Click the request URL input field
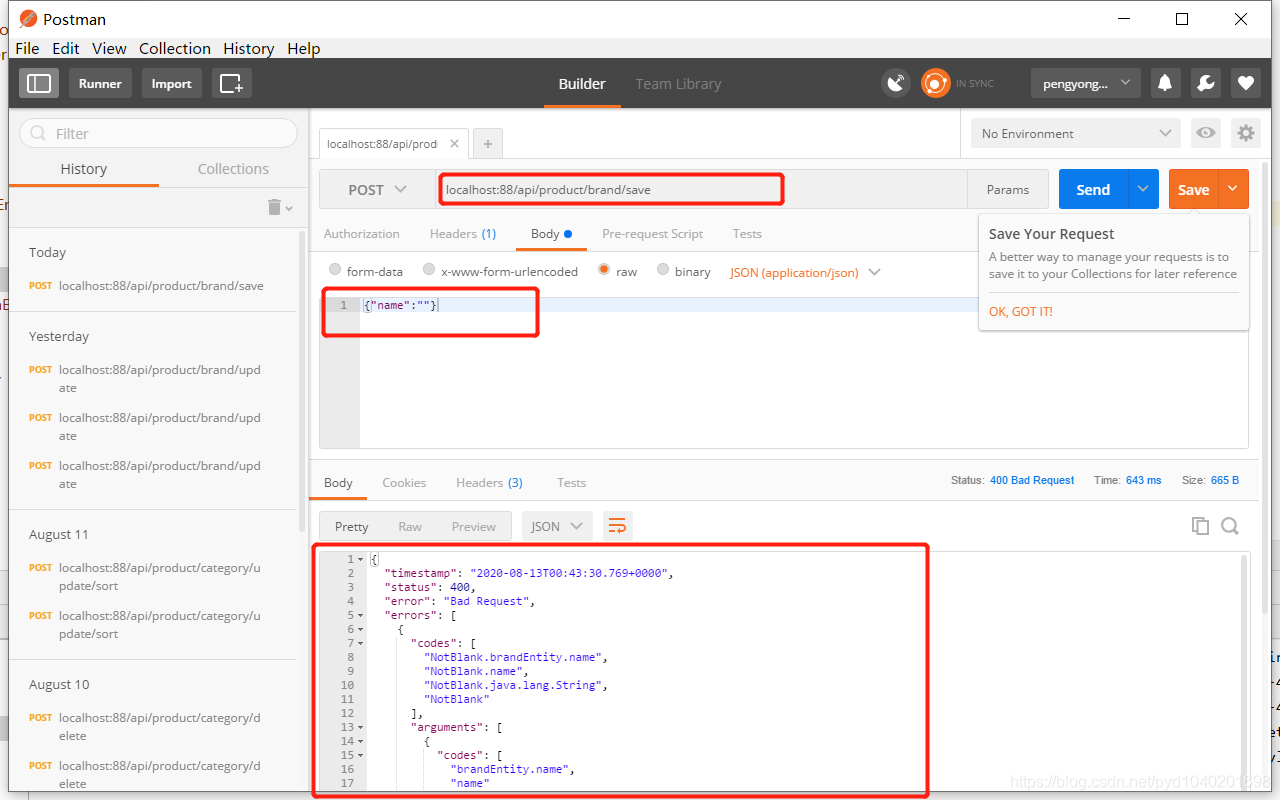Screen dimensions: 1280x800 (x=702, y=189)
